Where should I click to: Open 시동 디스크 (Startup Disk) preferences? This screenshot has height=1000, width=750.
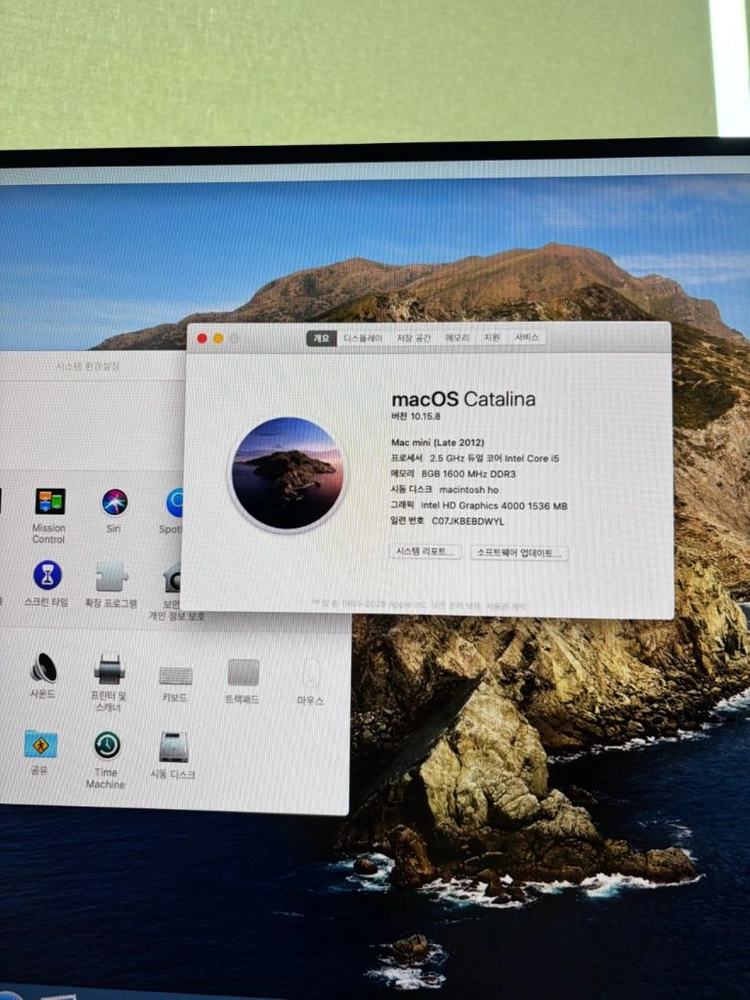173,747
